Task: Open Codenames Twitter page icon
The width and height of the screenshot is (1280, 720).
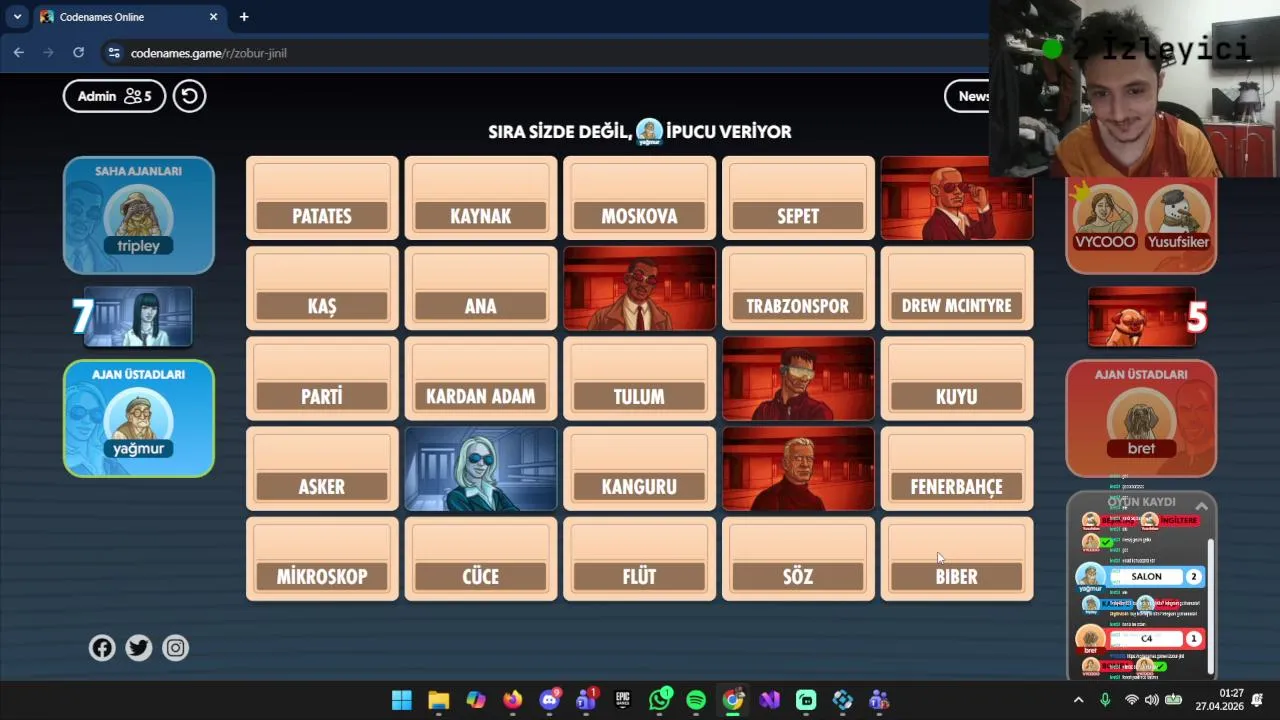Action: [x=139, y=648]
